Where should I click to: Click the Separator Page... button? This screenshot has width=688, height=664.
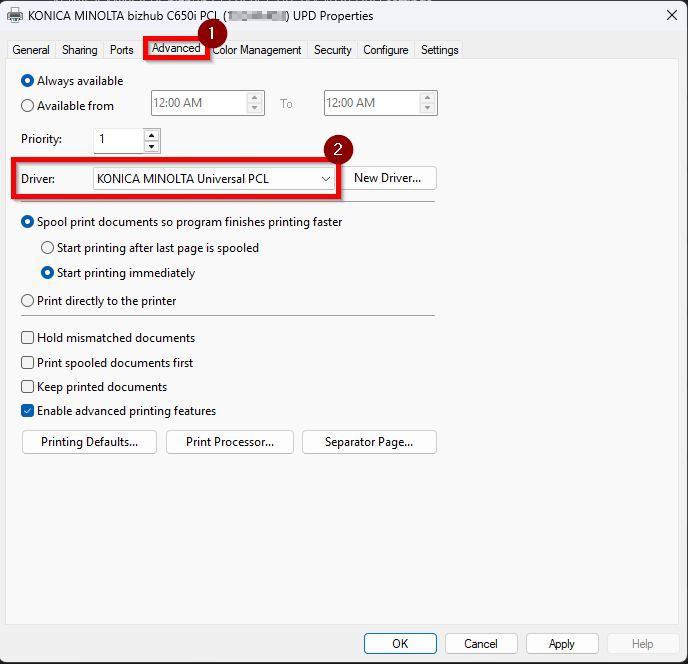coord(367,442)
